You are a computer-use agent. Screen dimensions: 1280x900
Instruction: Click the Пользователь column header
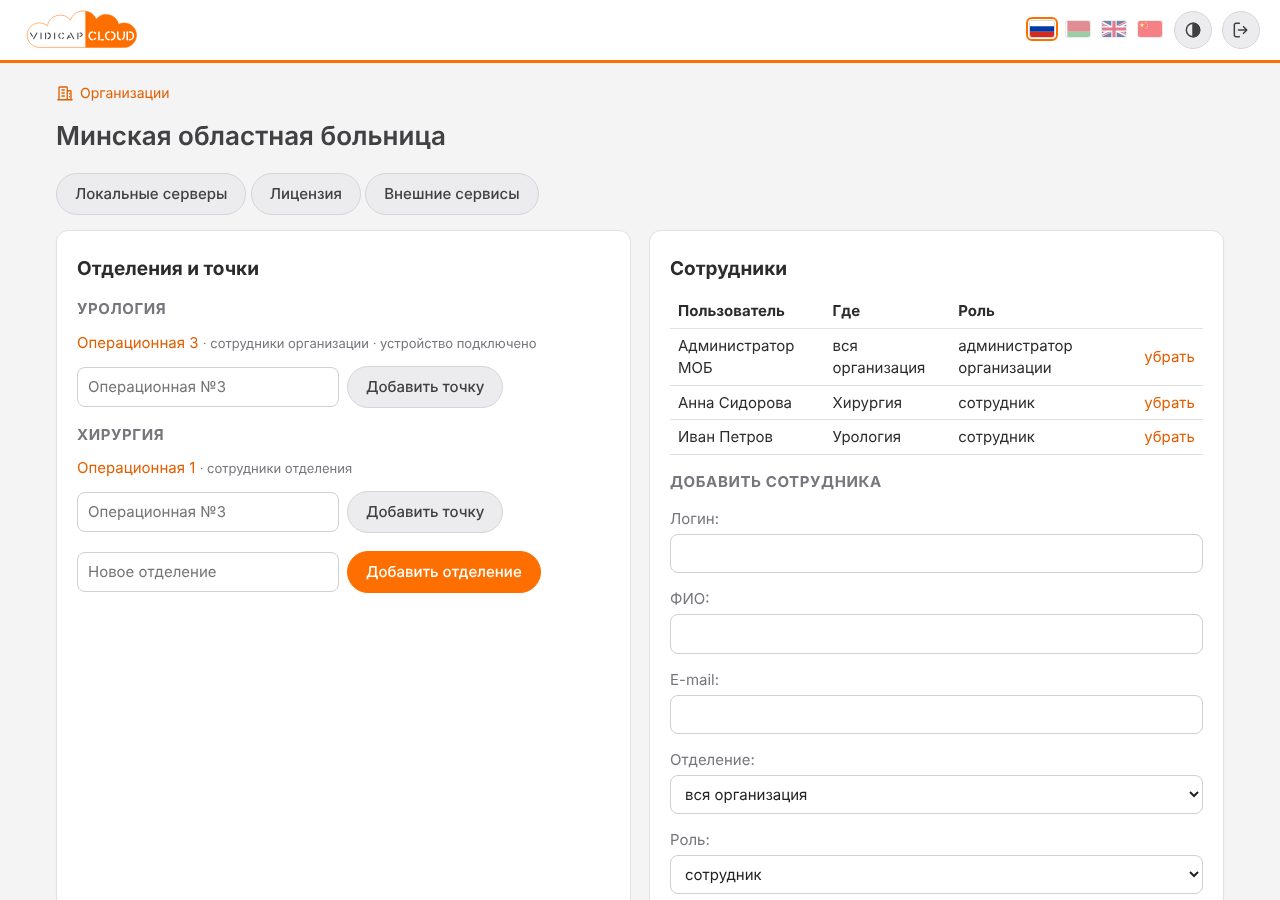coord(731,311)
